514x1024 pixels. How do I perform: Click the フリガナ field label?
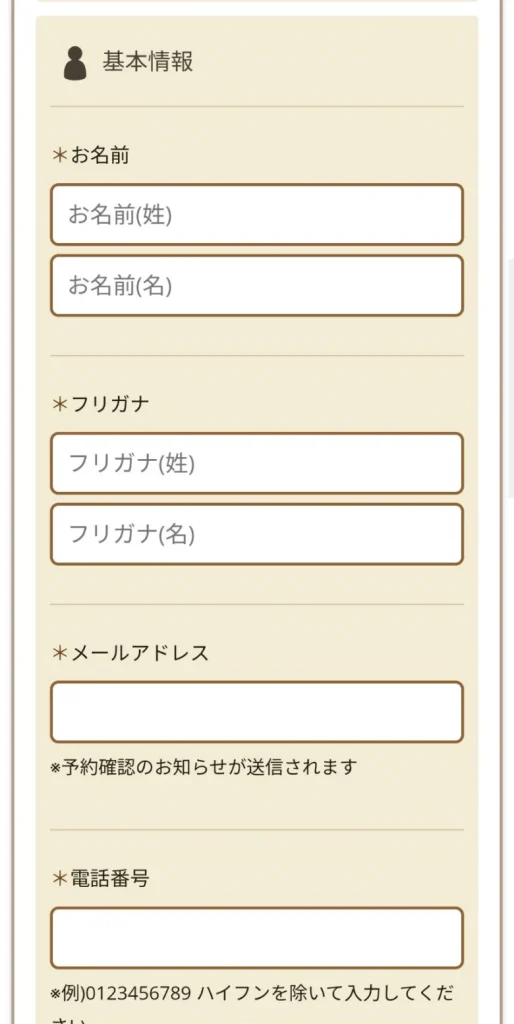pyautogui.click(x=110, y=404)
